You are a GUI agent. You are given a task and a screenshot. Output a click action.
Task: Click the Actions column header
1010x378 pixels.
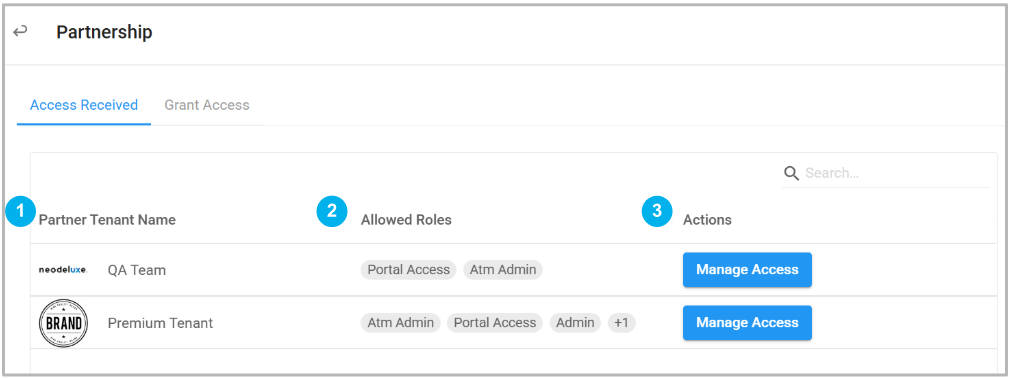(707, 220)
